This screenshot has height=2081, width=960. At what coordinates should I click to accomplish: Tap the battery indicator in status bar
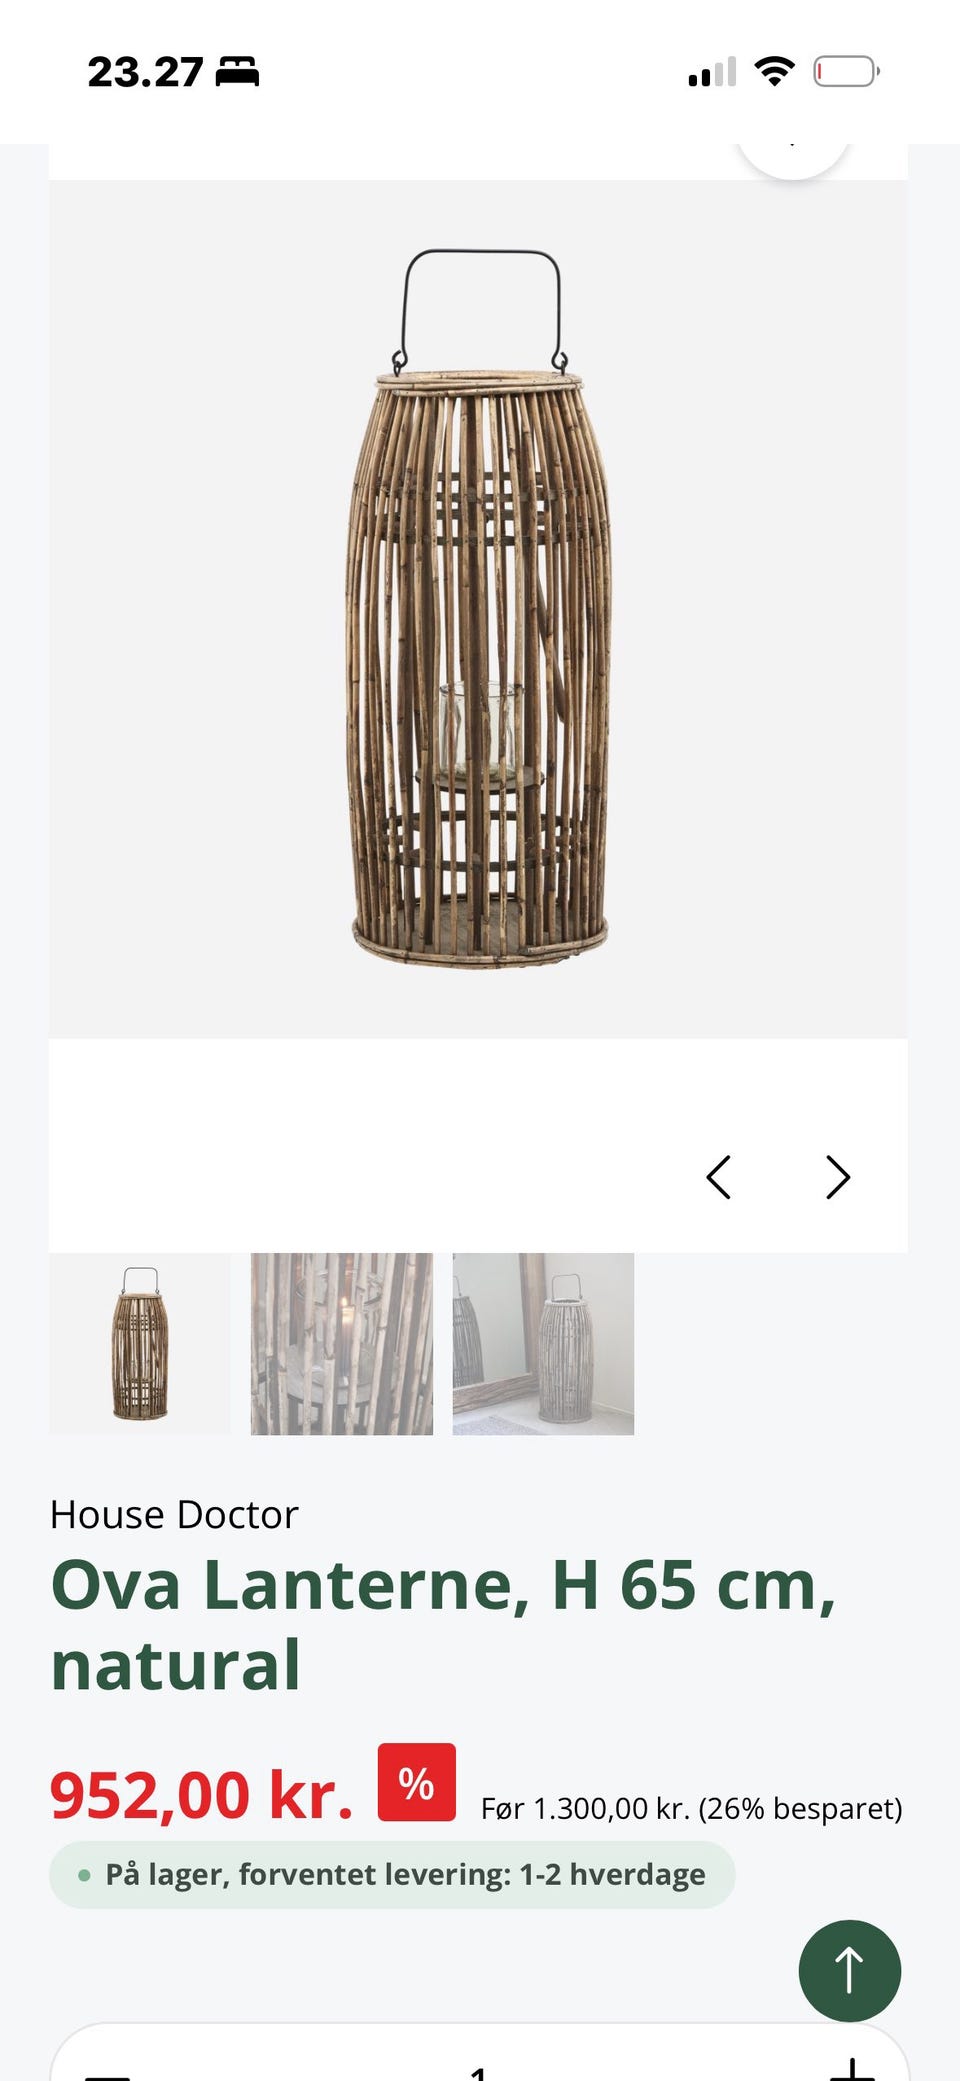tap(846, 72)
